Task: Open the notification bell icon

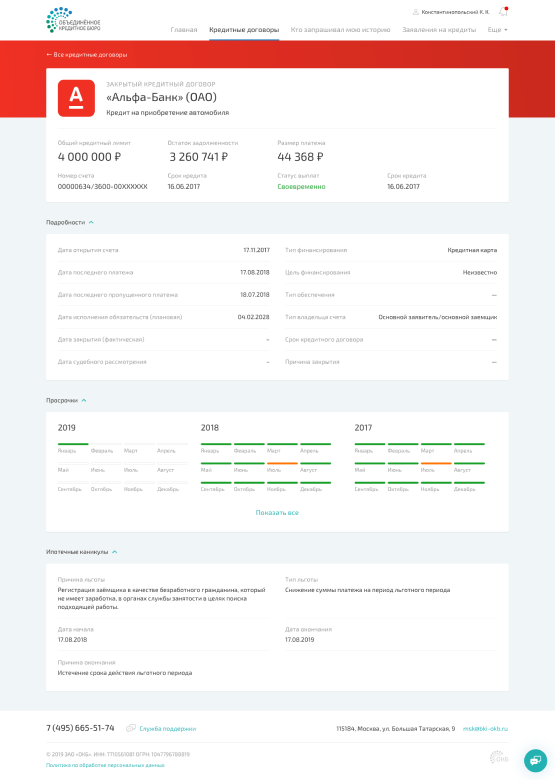Action: [x=503, y=11]
